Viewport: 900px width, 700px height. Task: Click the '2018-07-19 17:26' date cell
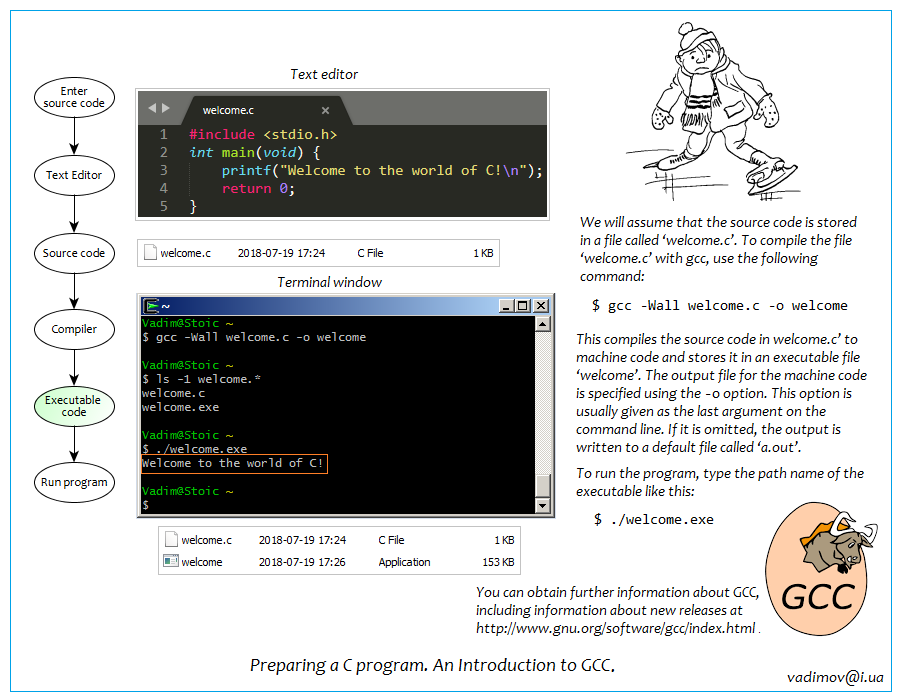click(302, 562)
